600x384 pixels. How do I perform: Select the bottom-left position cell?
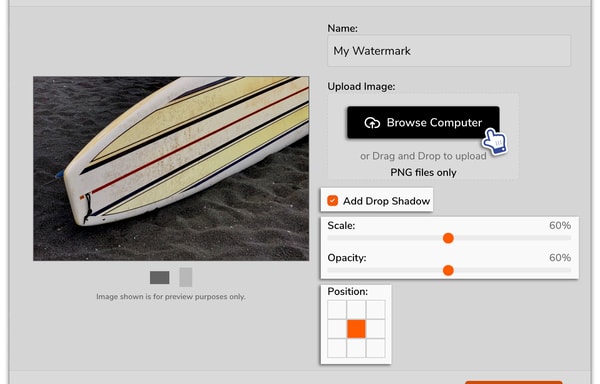pyautogui.click(x=337, y=348)
